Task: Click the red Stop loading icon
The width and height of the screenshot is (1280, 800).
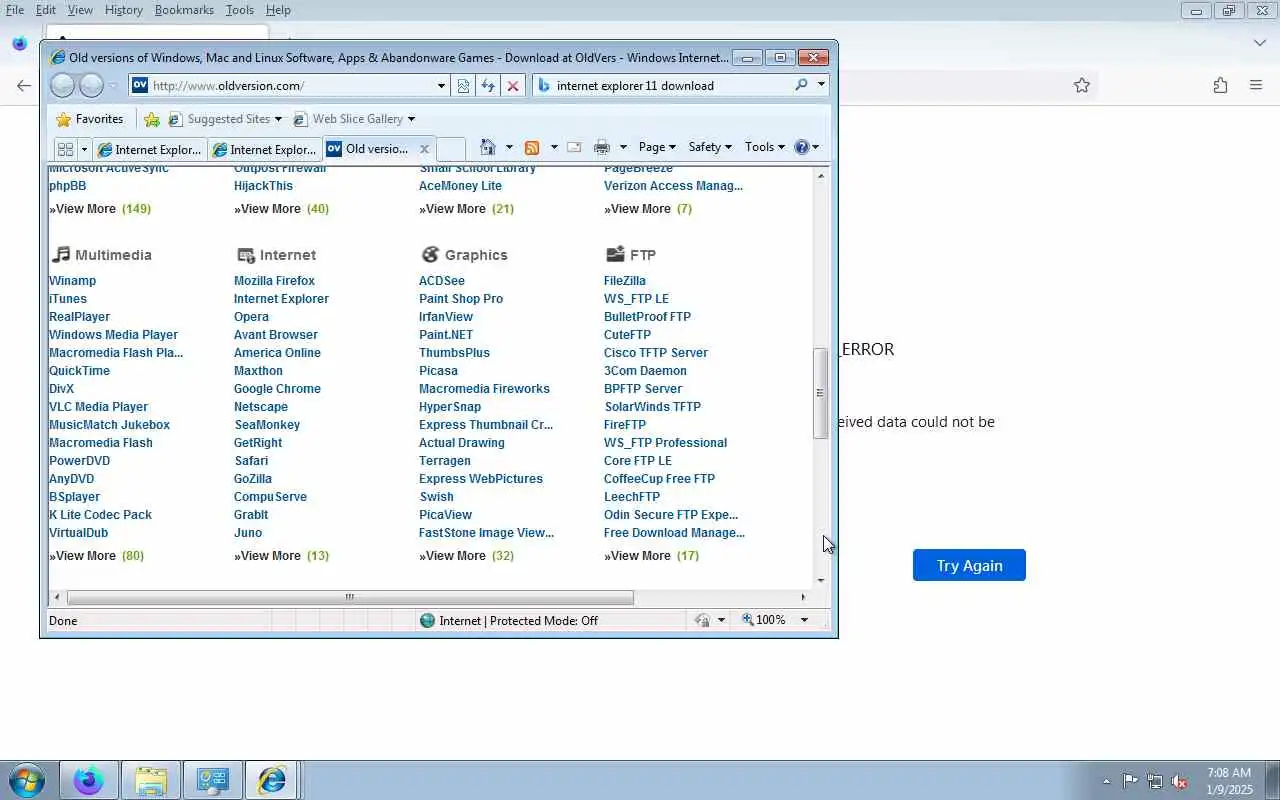Action: (513, 86)
